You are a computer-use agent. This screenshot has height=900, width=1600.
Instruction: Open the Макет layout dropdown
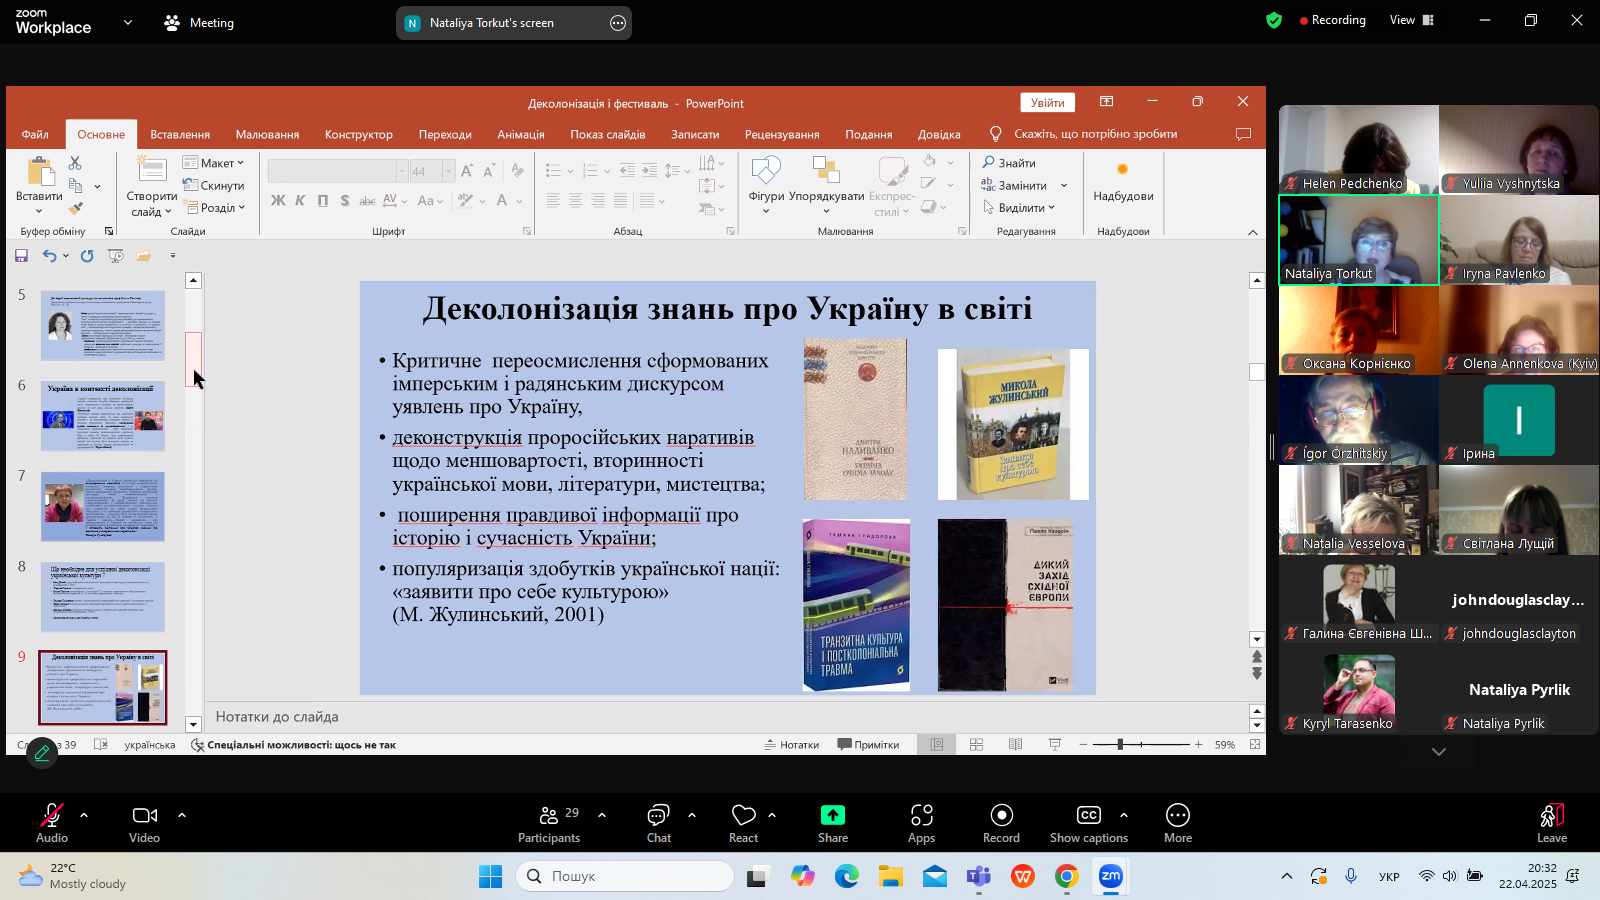click(x=213, y=163)
